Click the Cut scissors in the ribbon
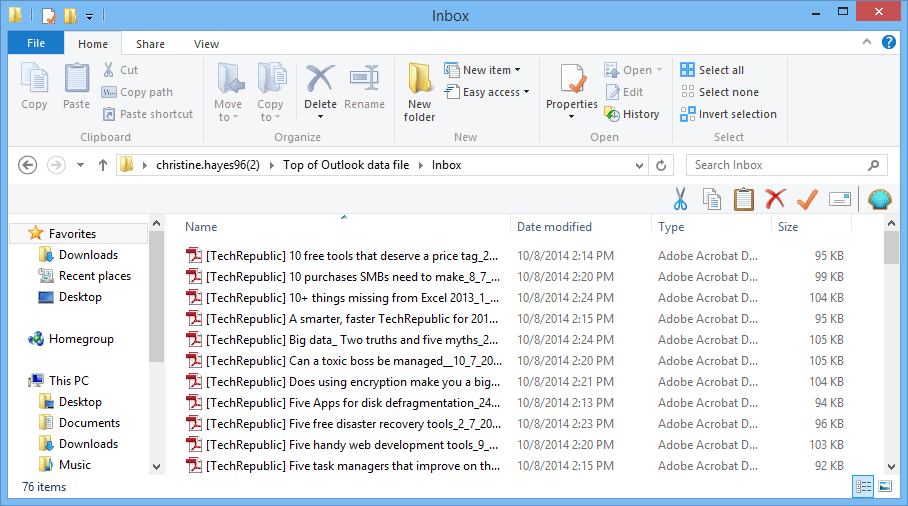This screenshot has height=506, width=908. (x=108, y=69)
